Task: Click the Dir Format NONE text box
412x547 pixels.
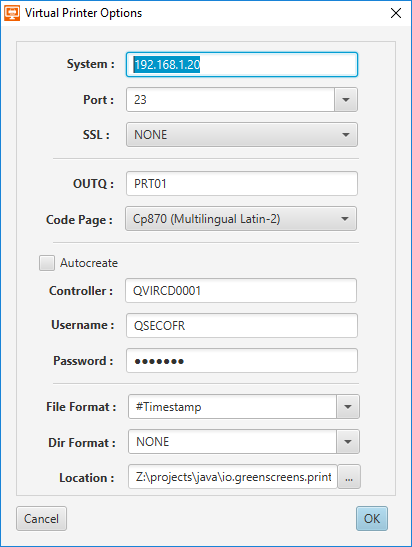Action: tap(232, 442)
